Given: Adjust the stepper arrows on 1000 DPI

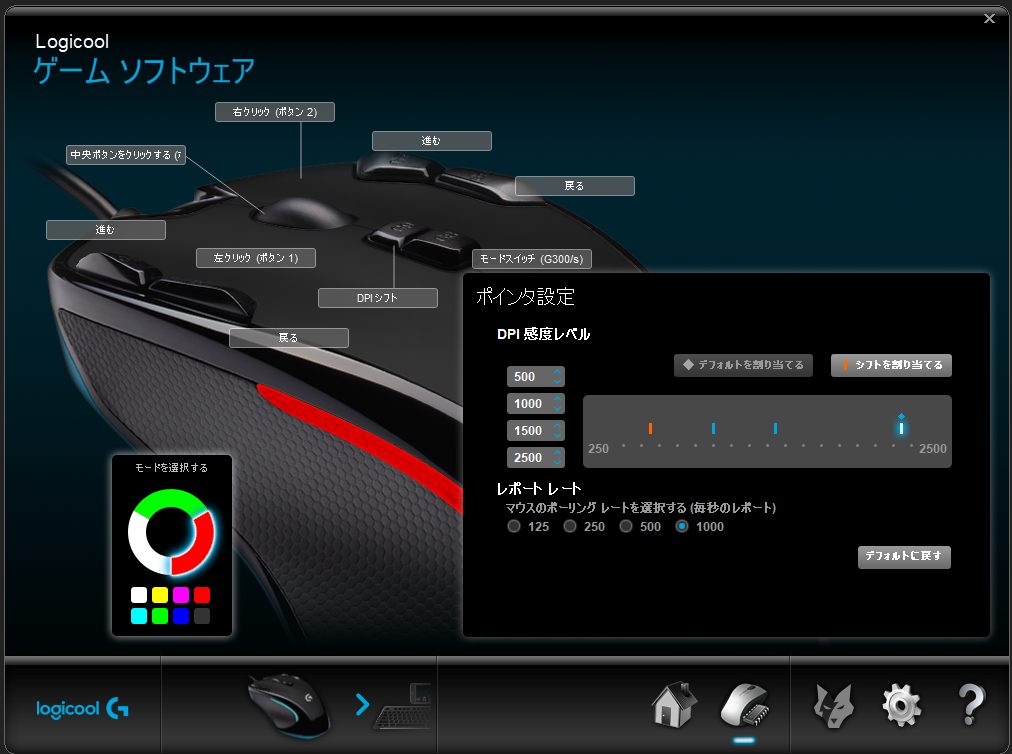Looking at the screenshot, I should point(558,403).
